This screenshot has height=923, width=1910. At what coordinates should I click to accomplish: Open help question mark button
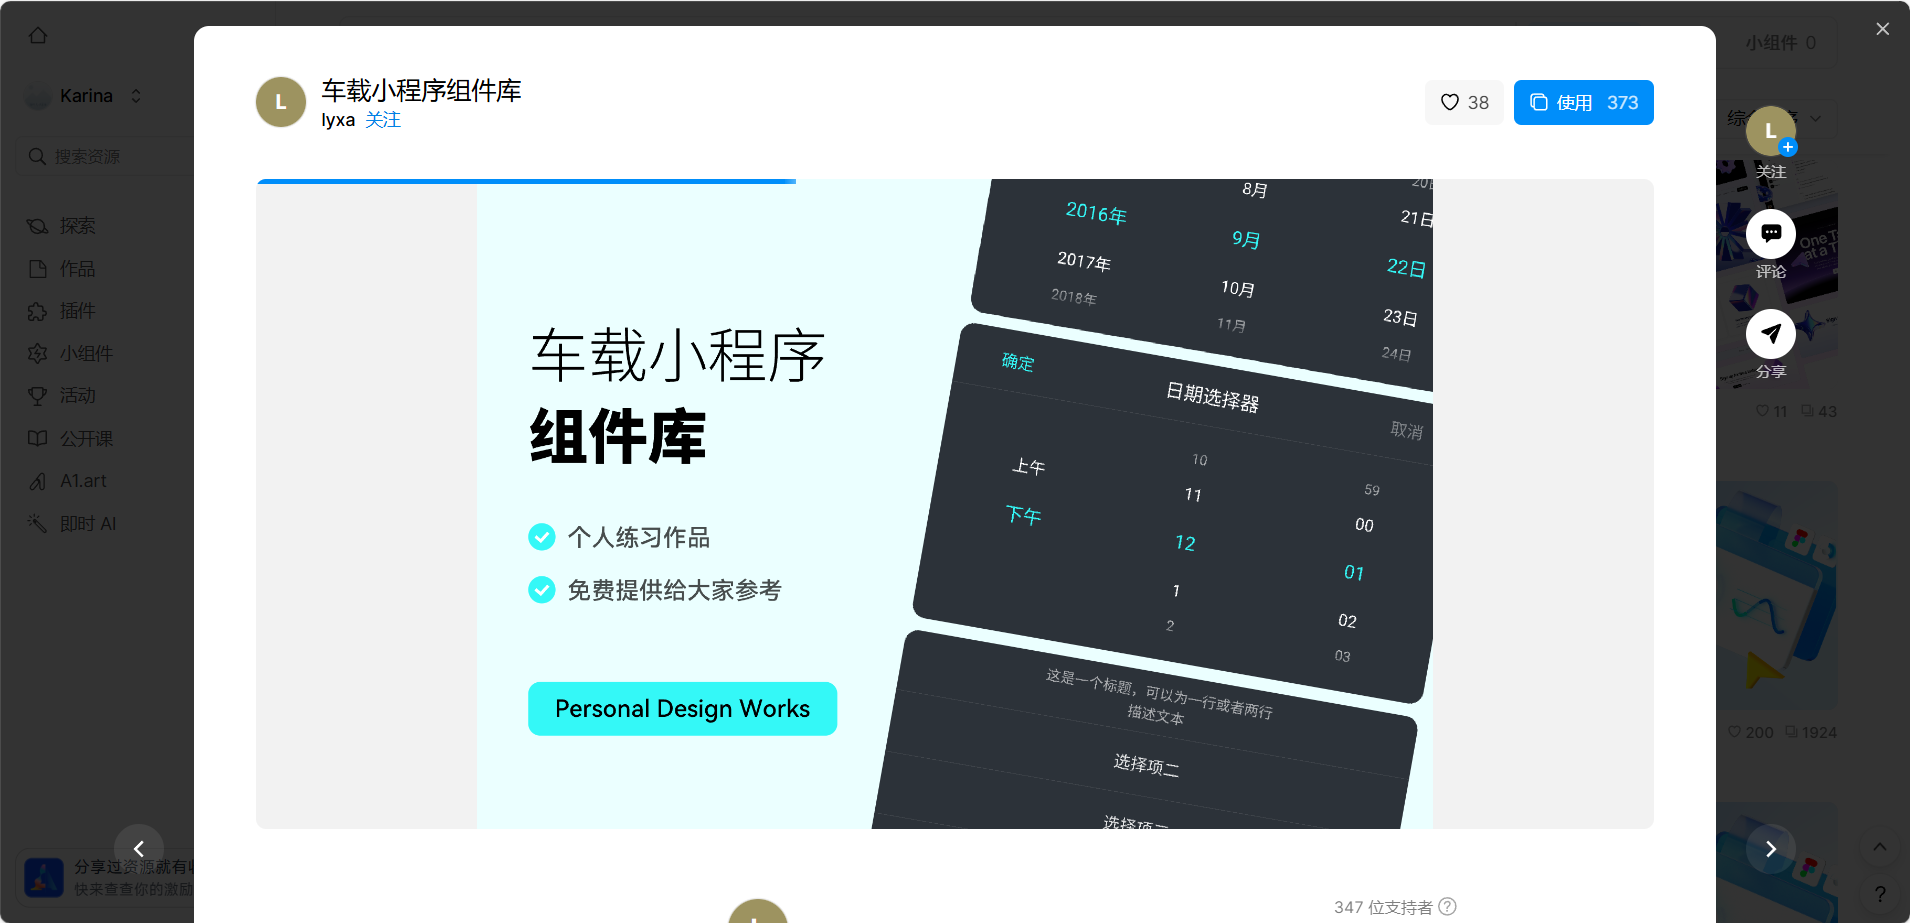click(1880, 893)
